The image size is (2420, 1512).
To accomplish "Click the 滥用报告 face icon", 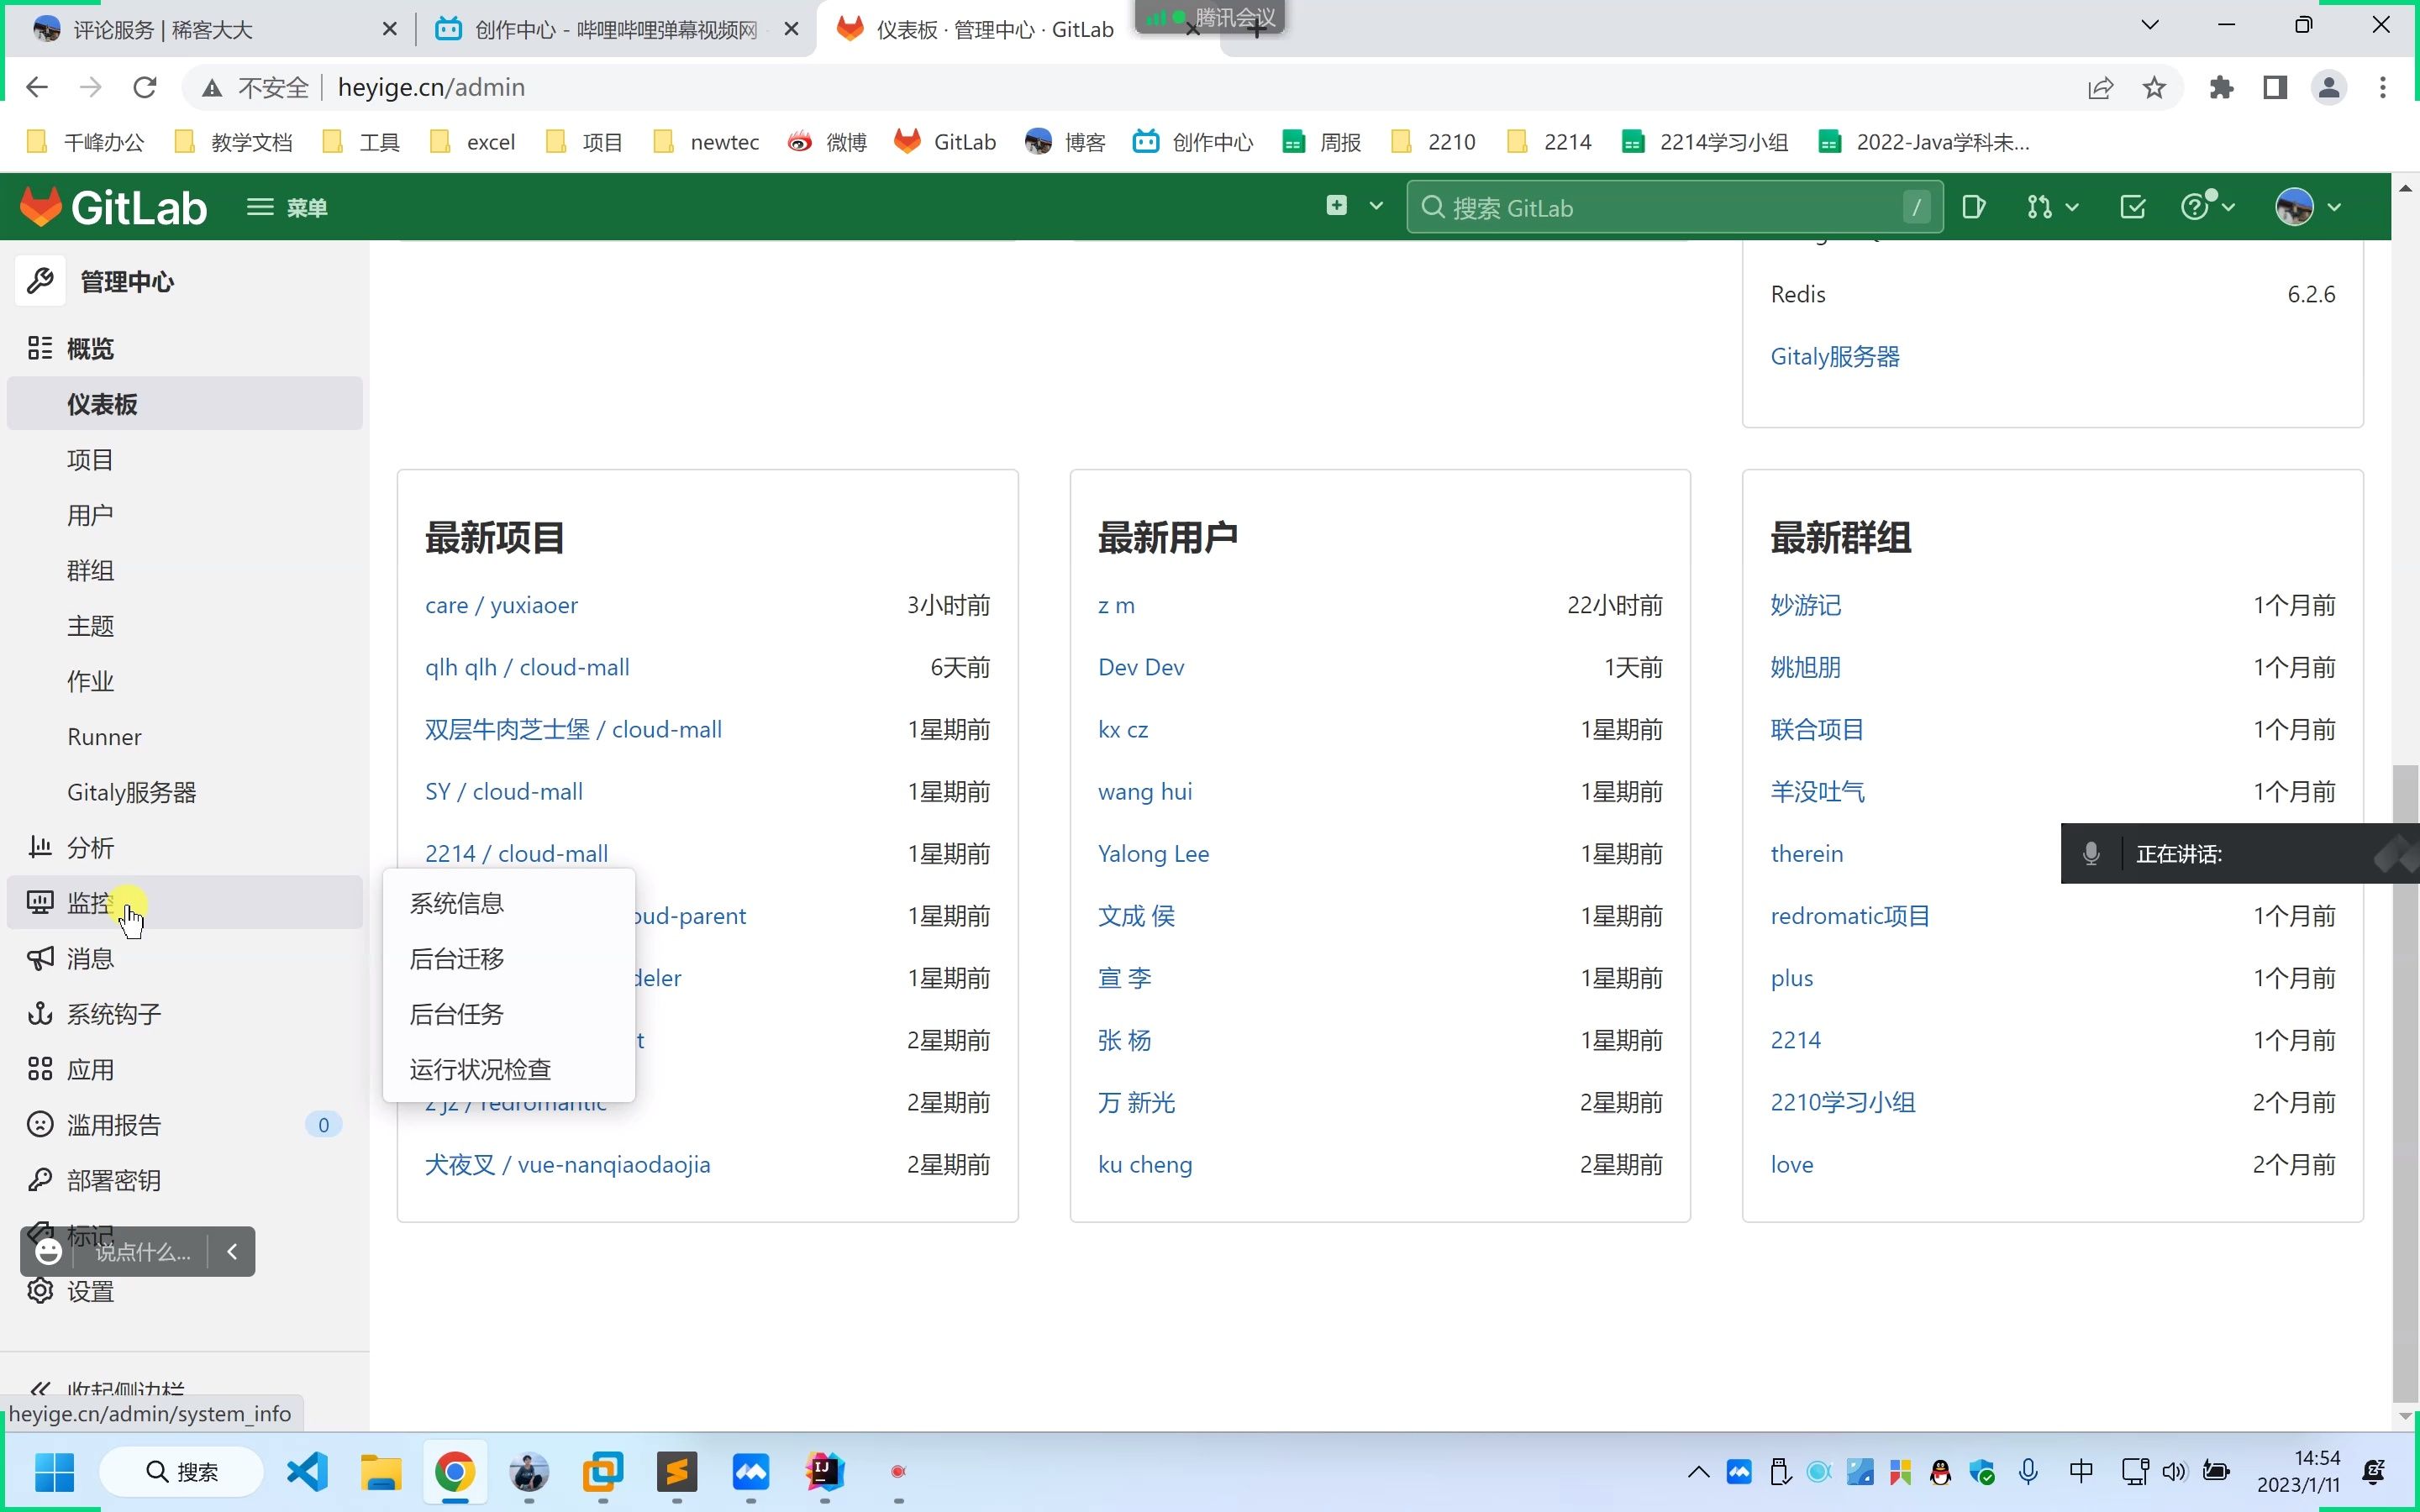I will point(40,1124).
